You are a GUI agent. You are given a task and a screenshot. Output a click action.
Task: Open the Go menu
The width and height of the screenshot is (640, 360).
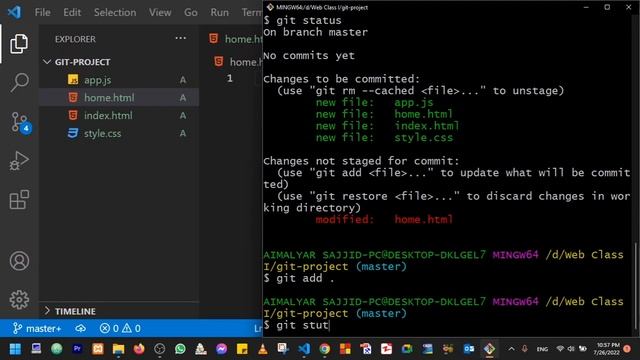[x=191, y=12]
